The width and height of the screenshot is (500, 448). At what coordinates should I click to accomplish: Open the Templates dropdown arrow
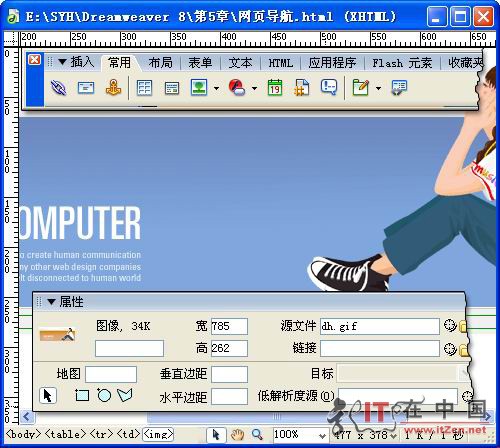[378, 88]
